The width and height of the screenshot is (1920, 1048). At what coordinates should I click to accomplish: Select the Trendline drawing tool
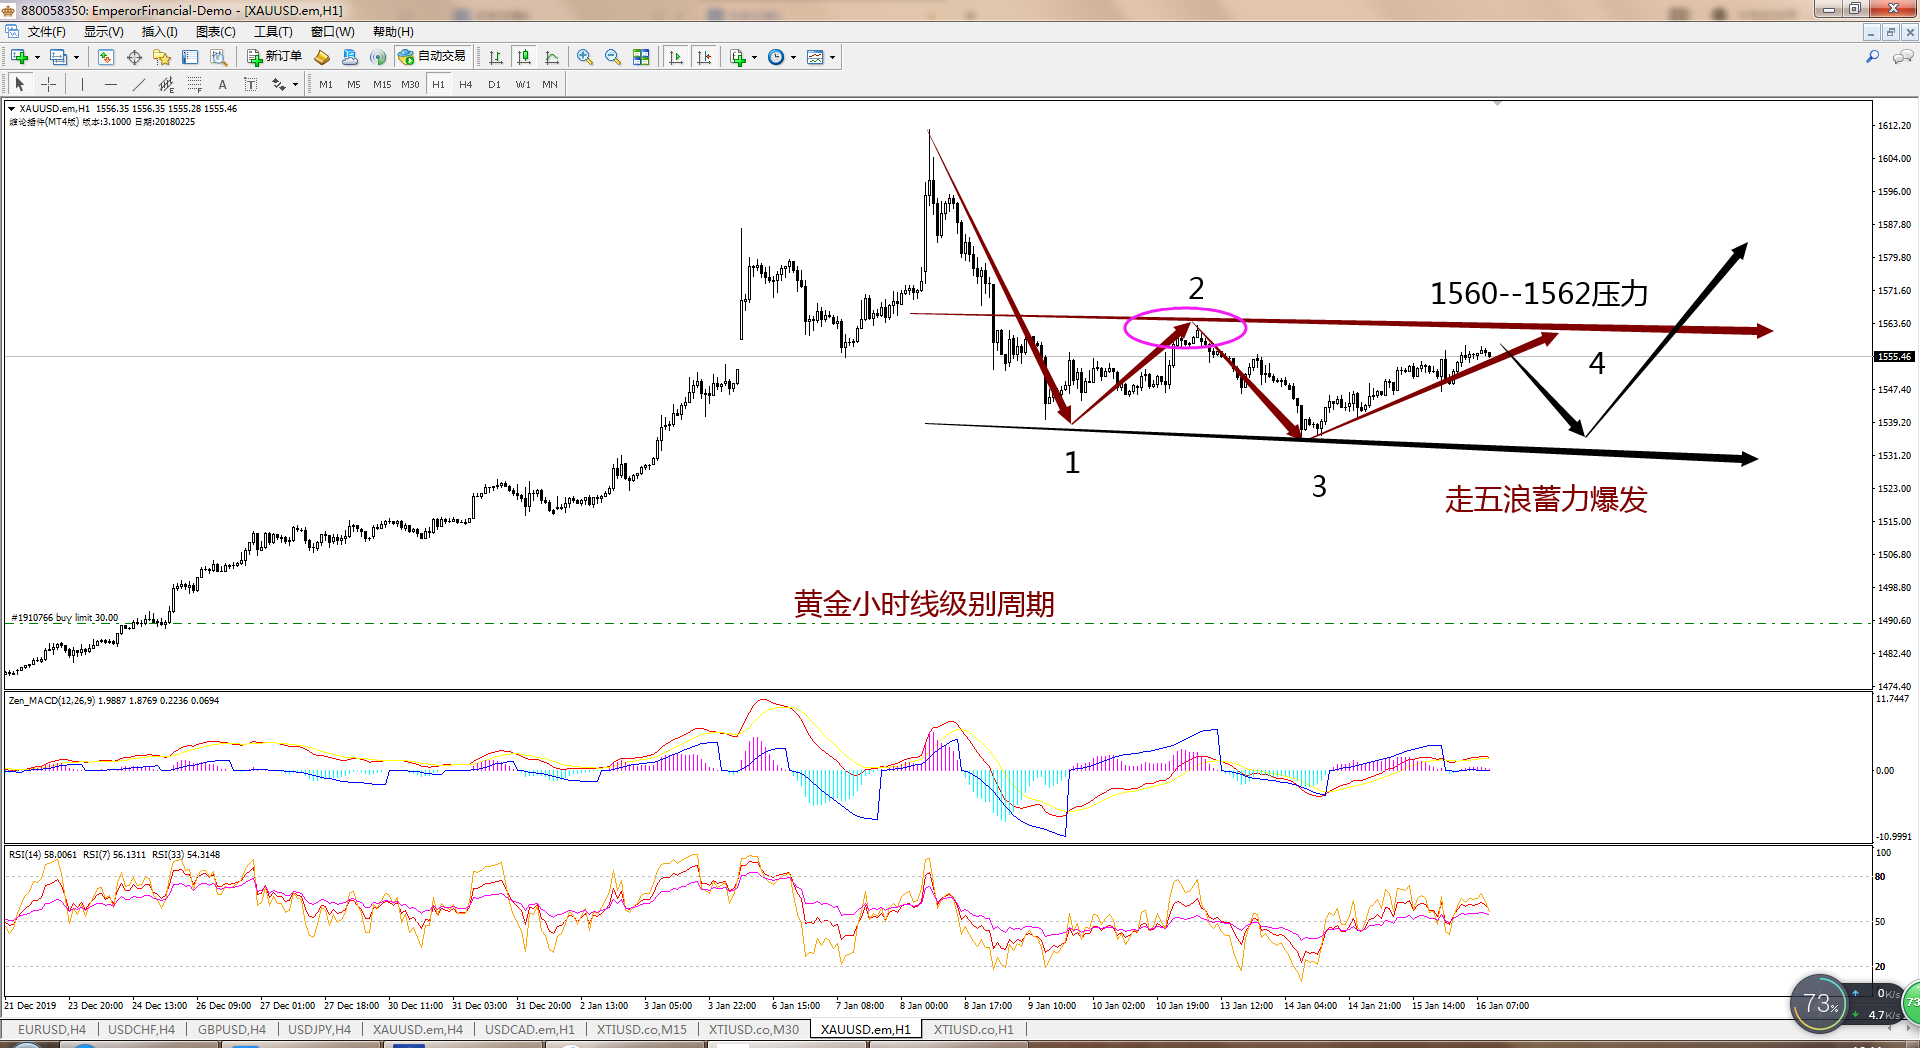(138, 84)
